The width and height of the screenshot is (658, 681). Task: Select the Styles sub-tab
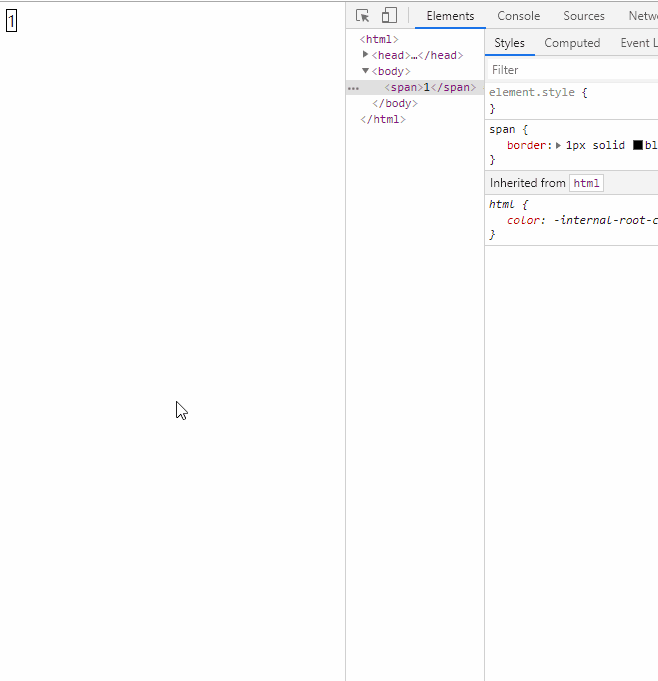(x=509, y=43)
